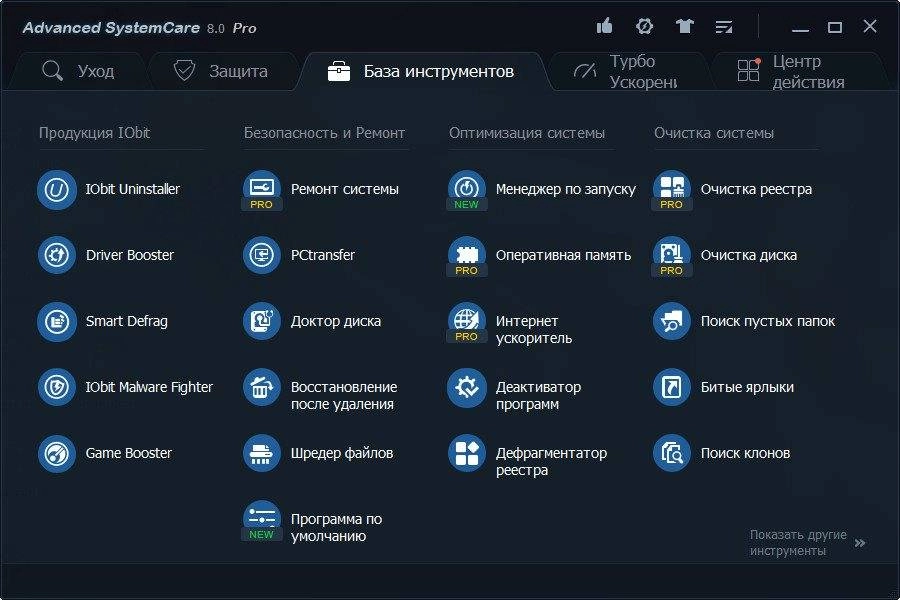Image resolution: width=900 pixels, height=600 pixels.
Task: Expand more tools with double-chevron arrow
Action: (860, 543)
